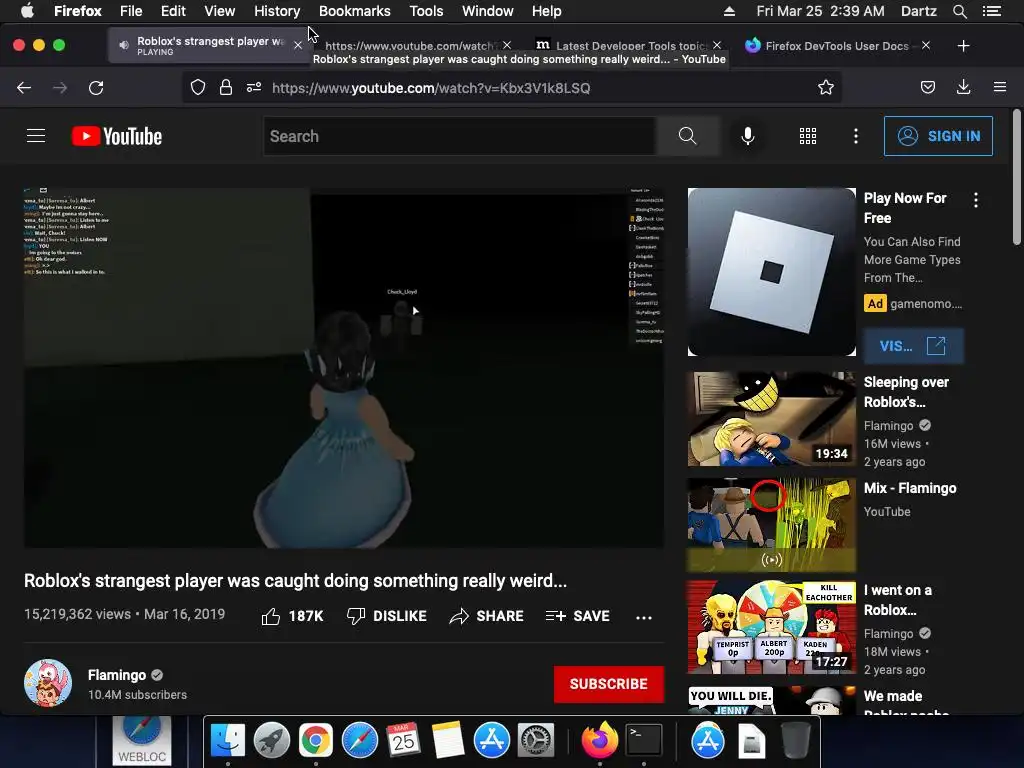1024x768 pixels.
Task: Click the site padlock security icon
Action: (226, 88)
